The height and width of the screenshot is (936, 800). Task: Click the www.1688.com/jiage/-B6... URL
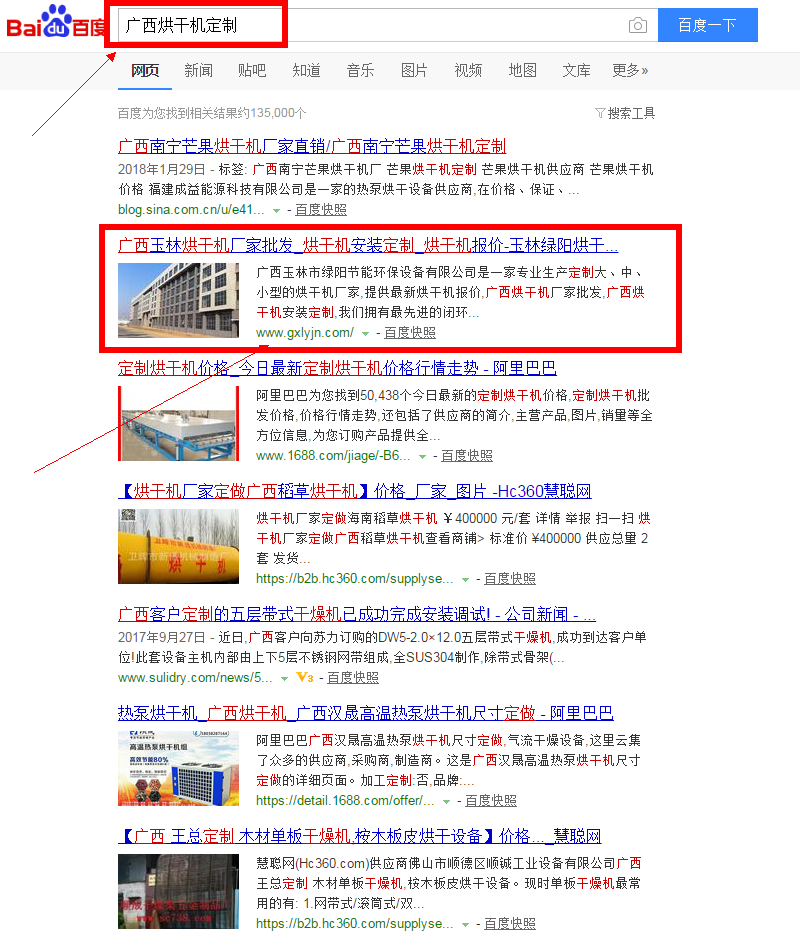pyautogui.click(x=333, y=455)
